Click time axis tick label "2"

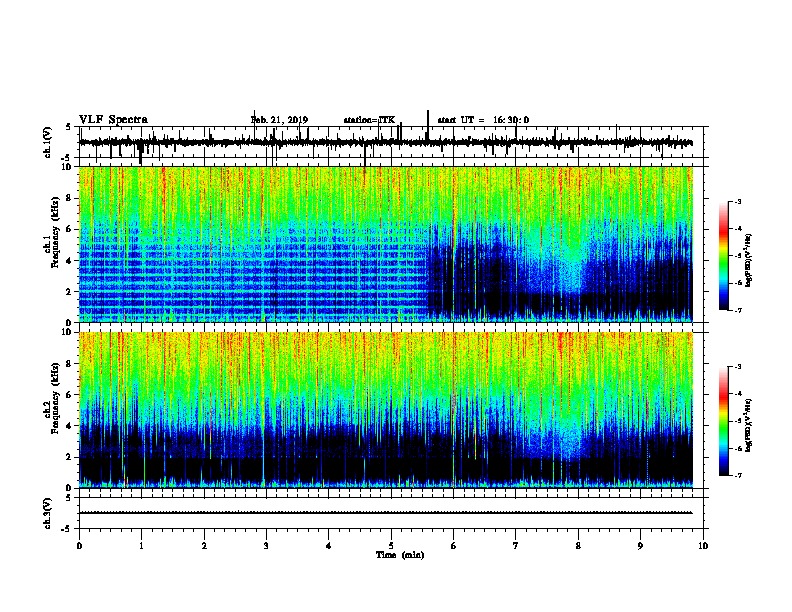point(204,546)
